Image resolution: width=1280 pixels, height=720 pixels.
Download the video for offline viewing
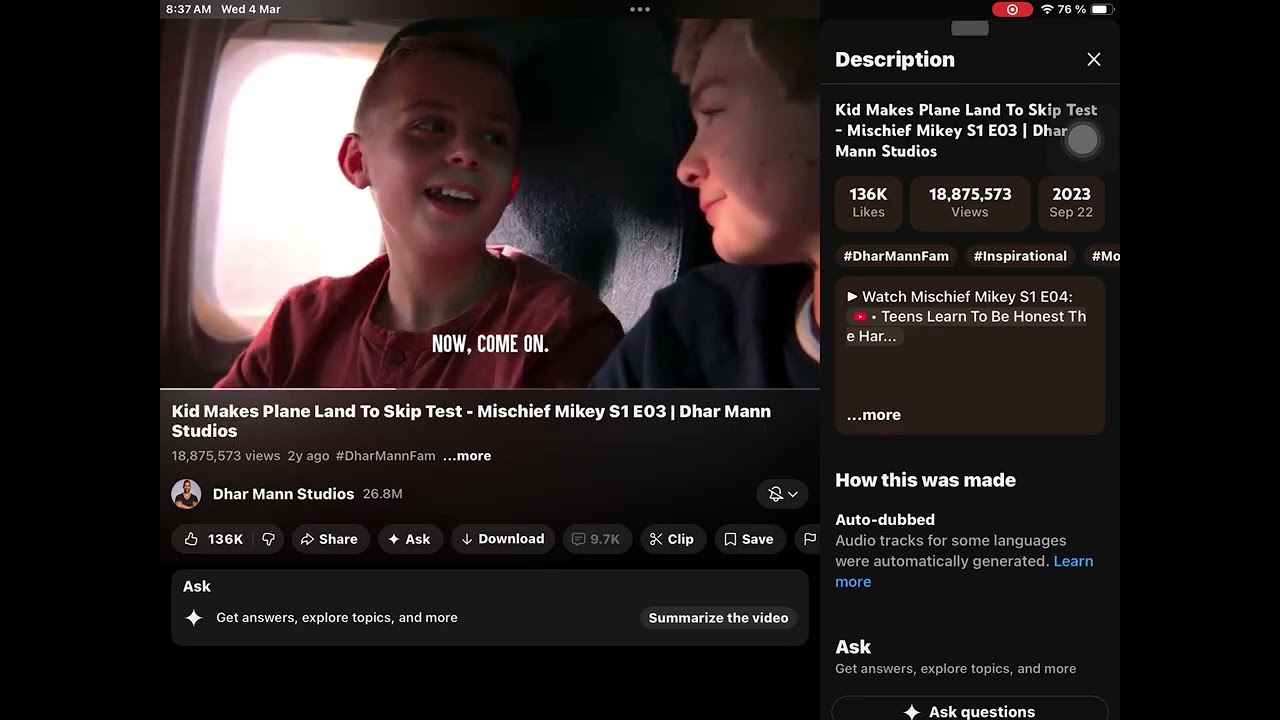pos(503,539)
